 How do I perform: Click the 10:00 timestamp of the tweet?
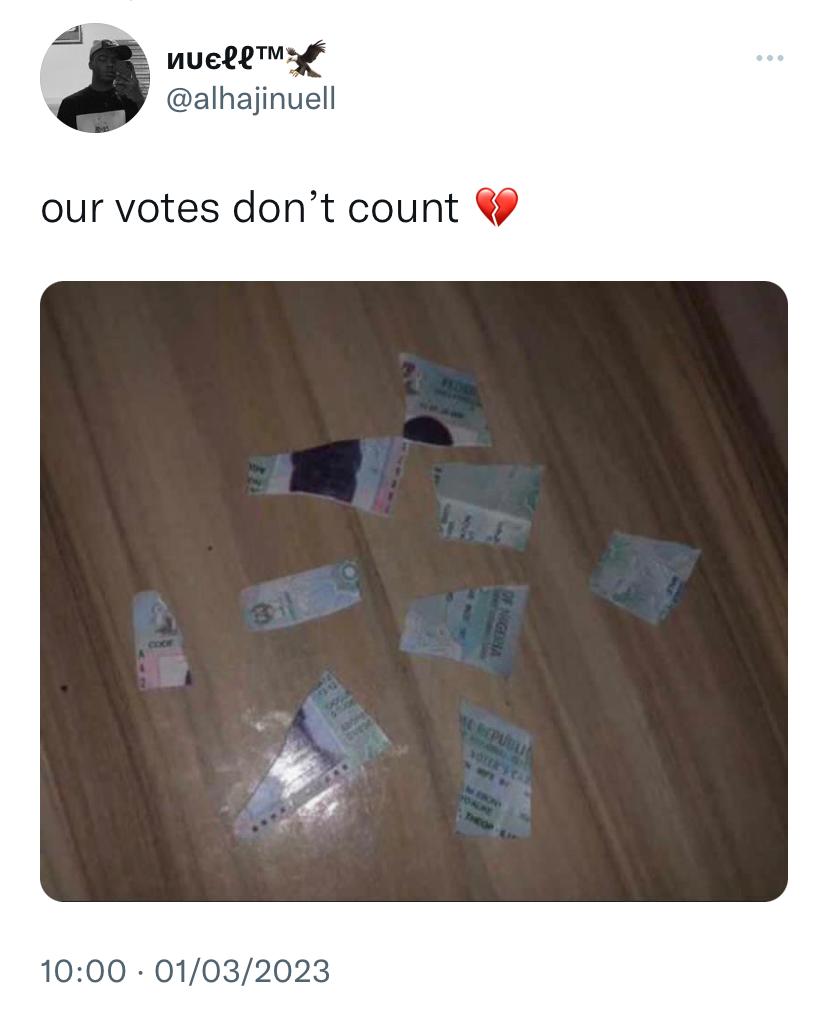point(83,972)
